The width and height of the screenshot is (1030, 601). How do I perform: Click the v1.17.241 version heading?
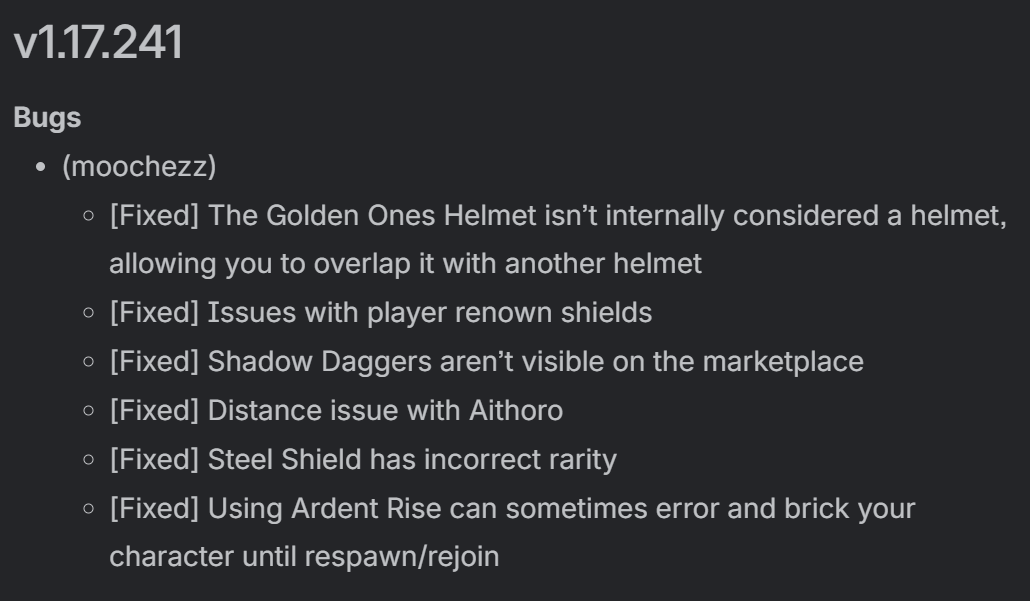(x=97, y=43)
